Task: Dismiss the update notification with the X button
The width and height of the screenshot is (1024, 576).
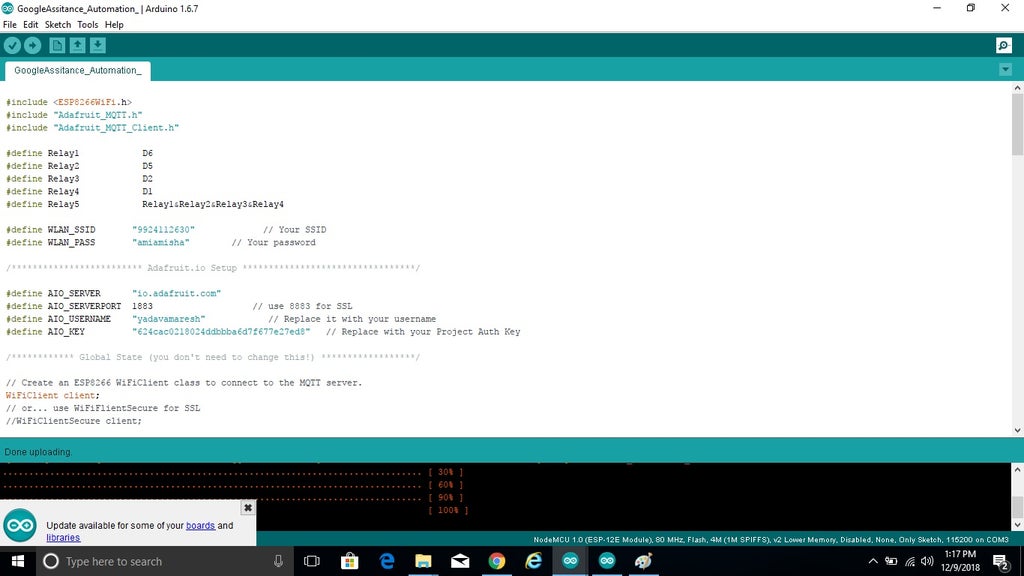Action: [247, 507]
